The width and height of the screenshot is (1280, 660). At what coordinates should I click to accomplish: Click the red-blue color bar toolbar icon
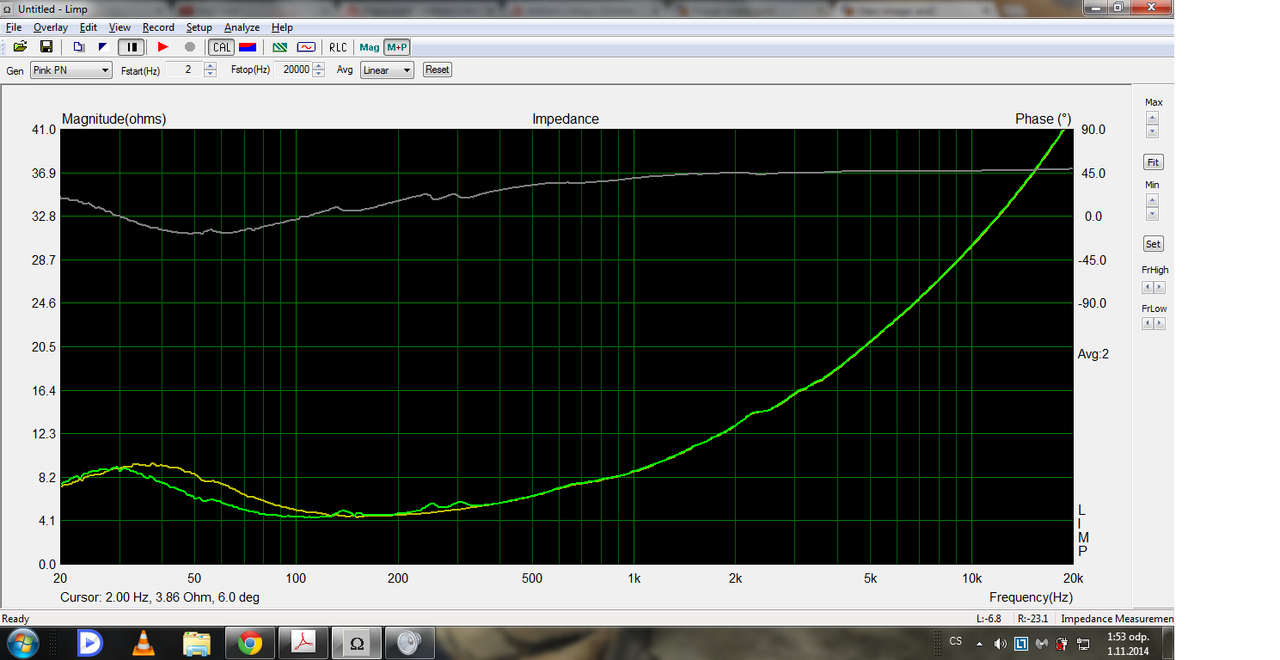click(x=247, y=47)
